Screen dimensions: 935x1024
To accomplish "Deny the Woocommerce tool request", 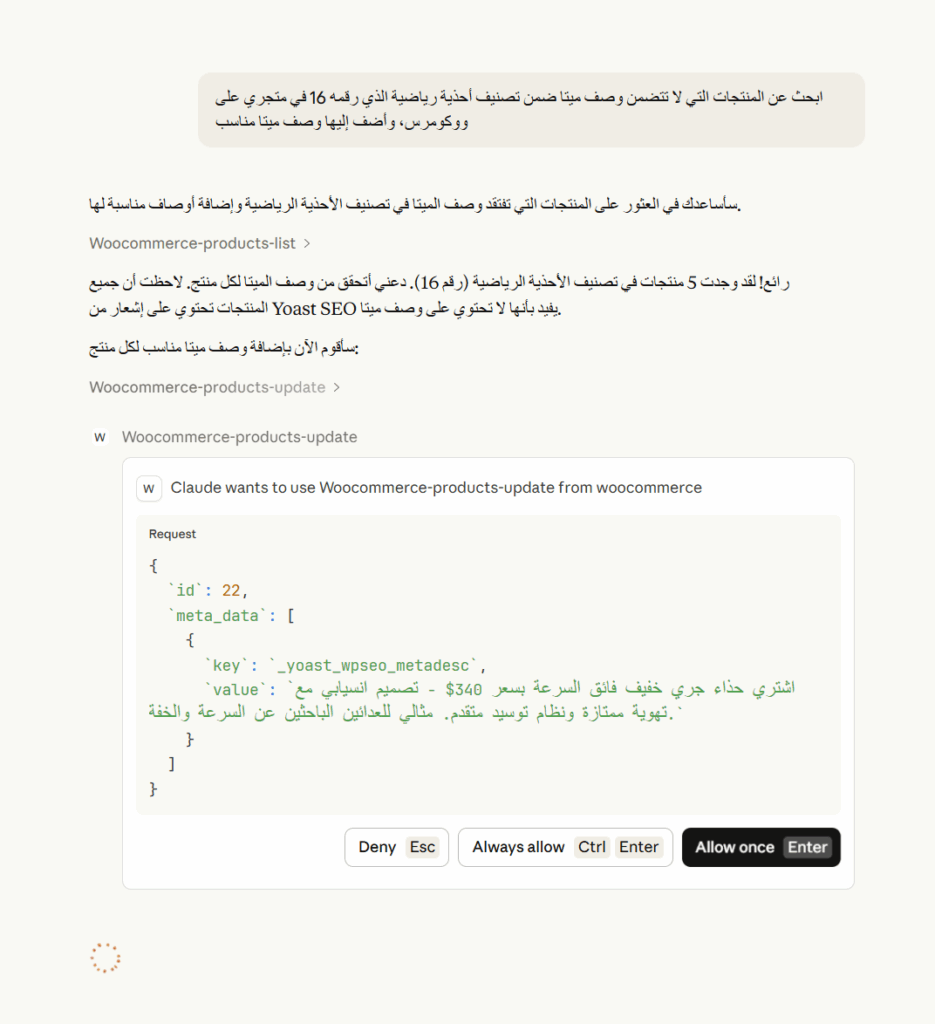I will click(377, 847).
